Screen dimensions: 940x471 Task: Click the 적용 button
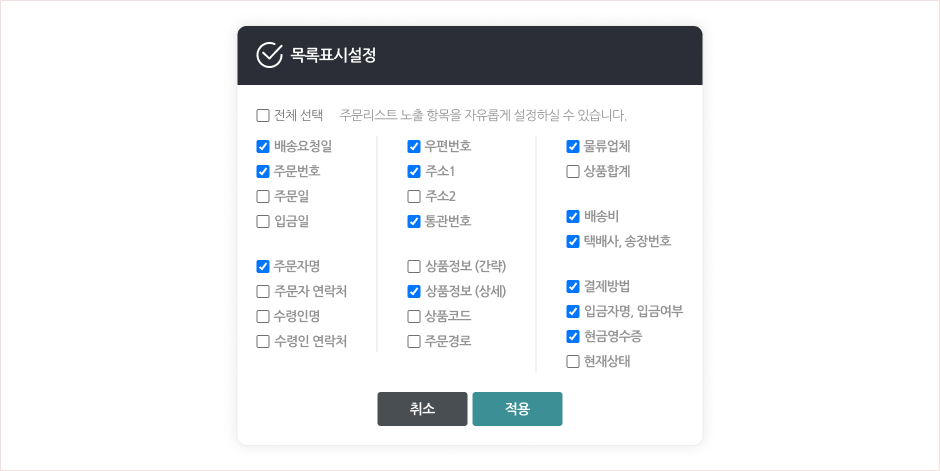pyautogui.click(x=517, y=409)
